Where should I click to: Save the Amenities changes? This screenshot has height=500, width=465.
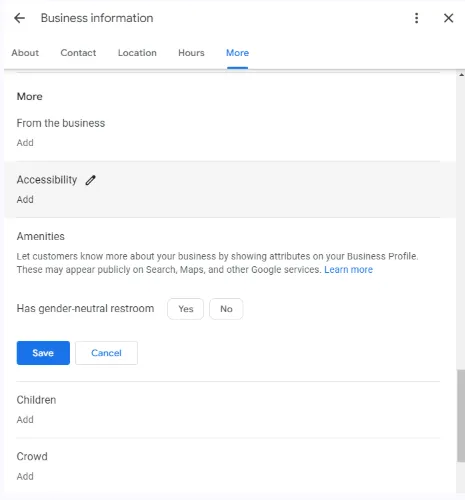pyautogui.click(x=43, y=353)
